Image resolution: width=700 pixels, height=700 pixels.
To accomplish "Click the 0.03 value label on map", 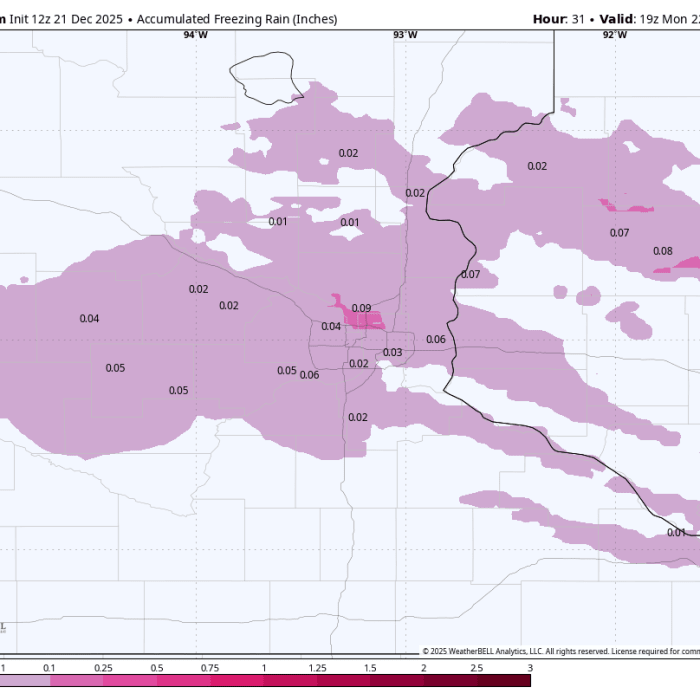I will click(393, 352).
